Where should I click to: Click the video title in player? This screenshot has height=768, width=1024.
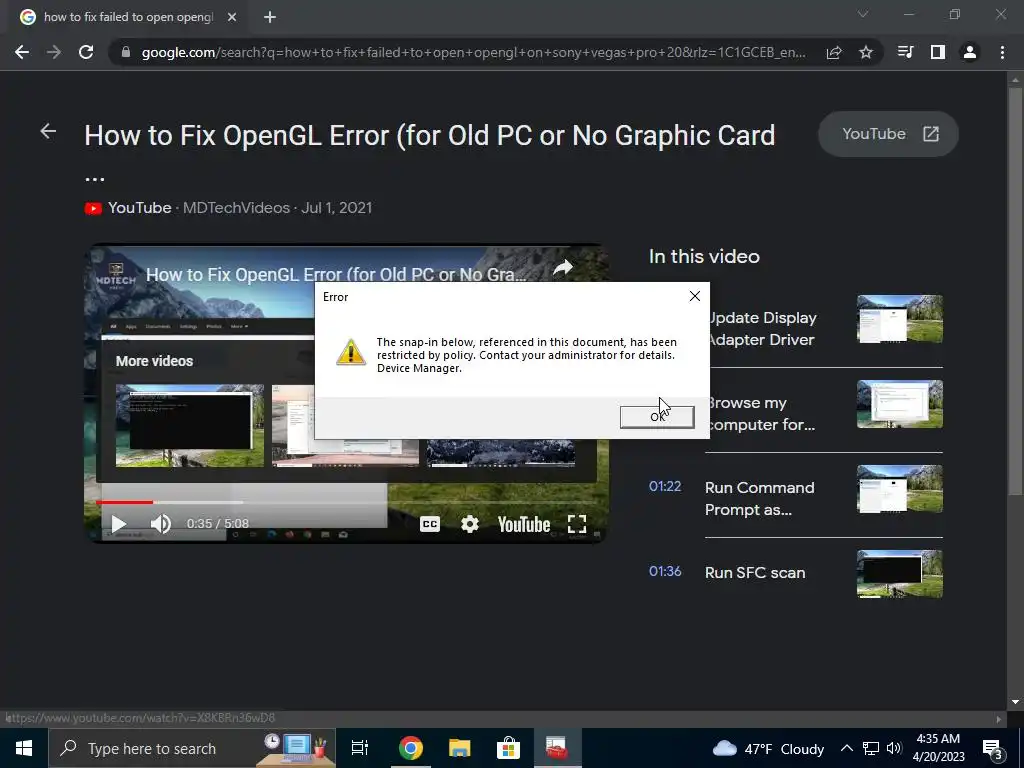point(336,274)
